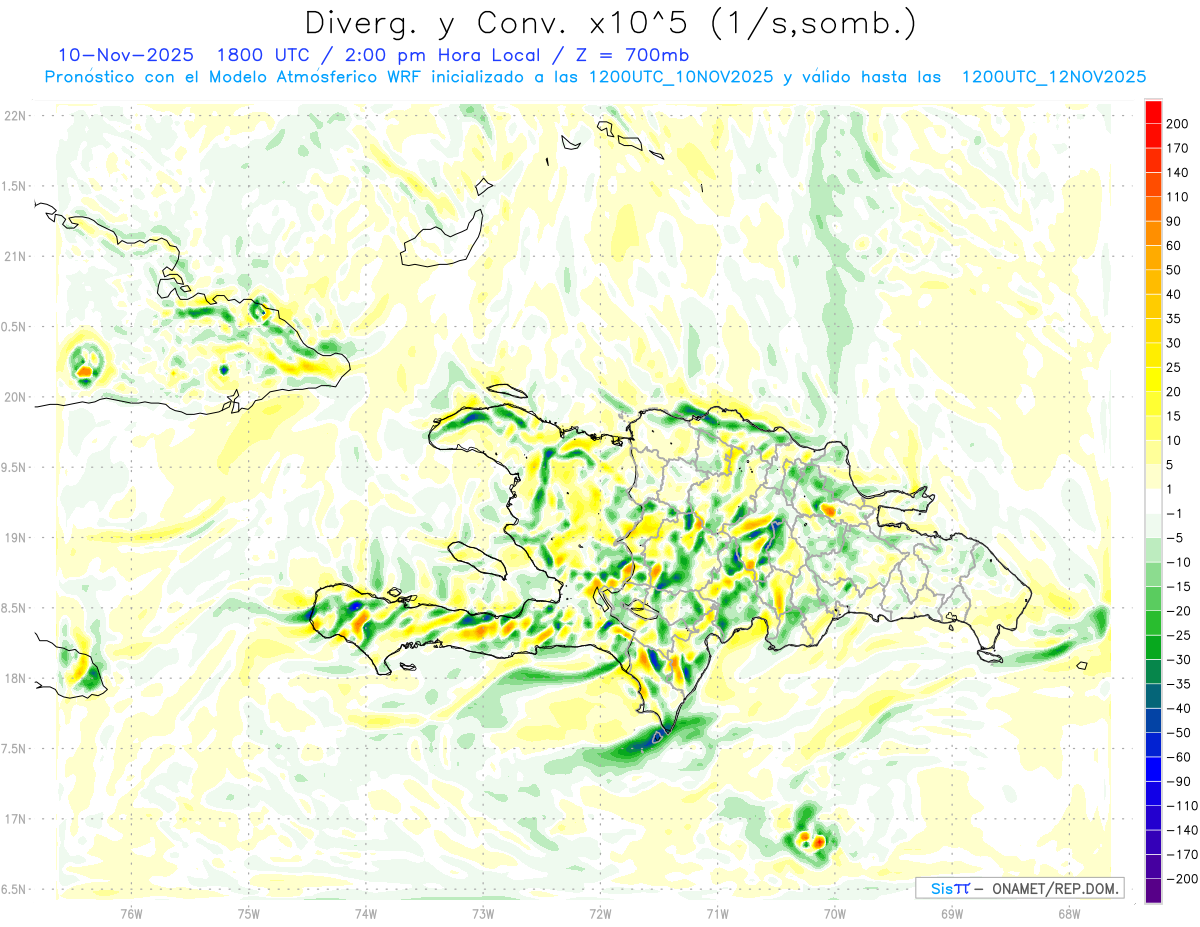The height and width of the screenshot is (927, 1200).
Task: Click the '50' color scale value
Action: tap(1174, 271)
